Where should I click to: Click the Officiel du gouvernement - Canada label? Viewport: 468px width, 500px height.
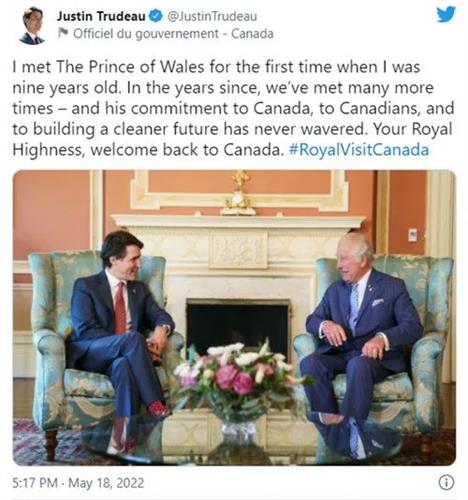coord(173,34)
